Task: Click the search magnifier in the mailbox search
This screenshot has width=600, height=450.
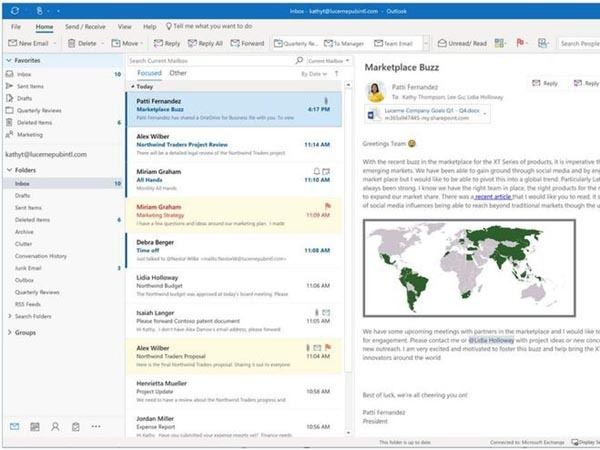Action: [x=299, y=60]
